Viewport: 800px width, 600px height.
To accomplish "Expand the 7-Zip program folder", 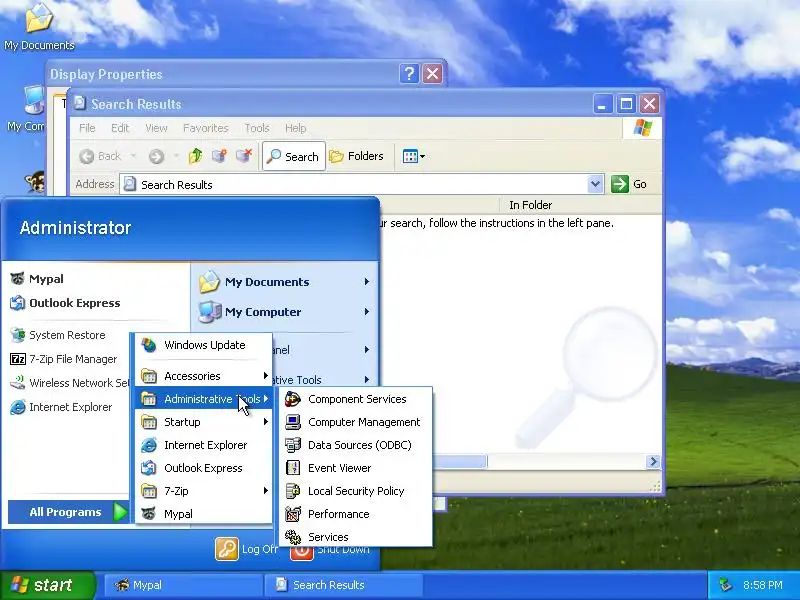I will 204,491.
